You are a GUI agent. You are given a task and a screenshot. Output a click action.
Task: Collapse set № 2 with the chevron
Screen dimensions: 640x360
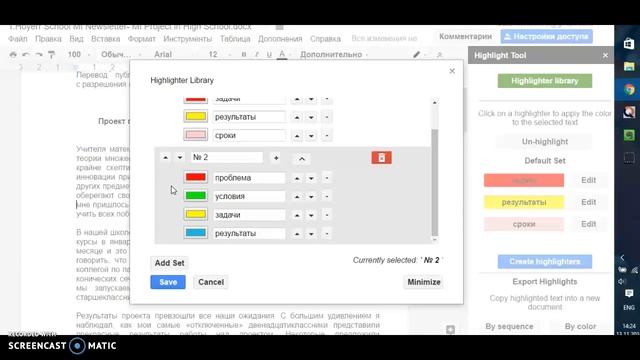302,158
